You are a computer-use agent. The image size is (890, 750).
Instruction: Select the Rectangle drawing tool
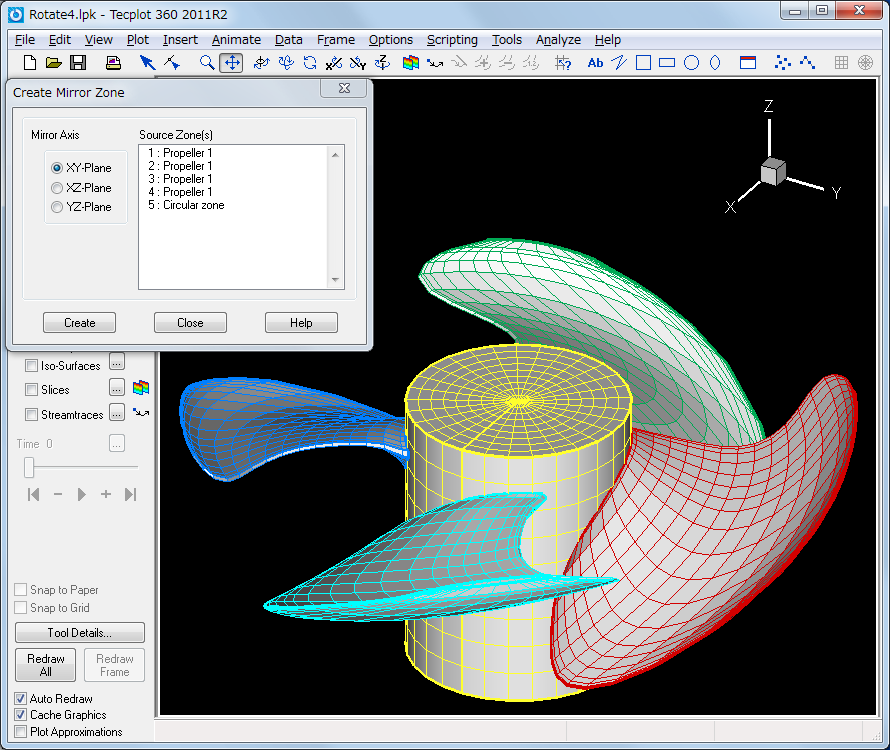667,62
